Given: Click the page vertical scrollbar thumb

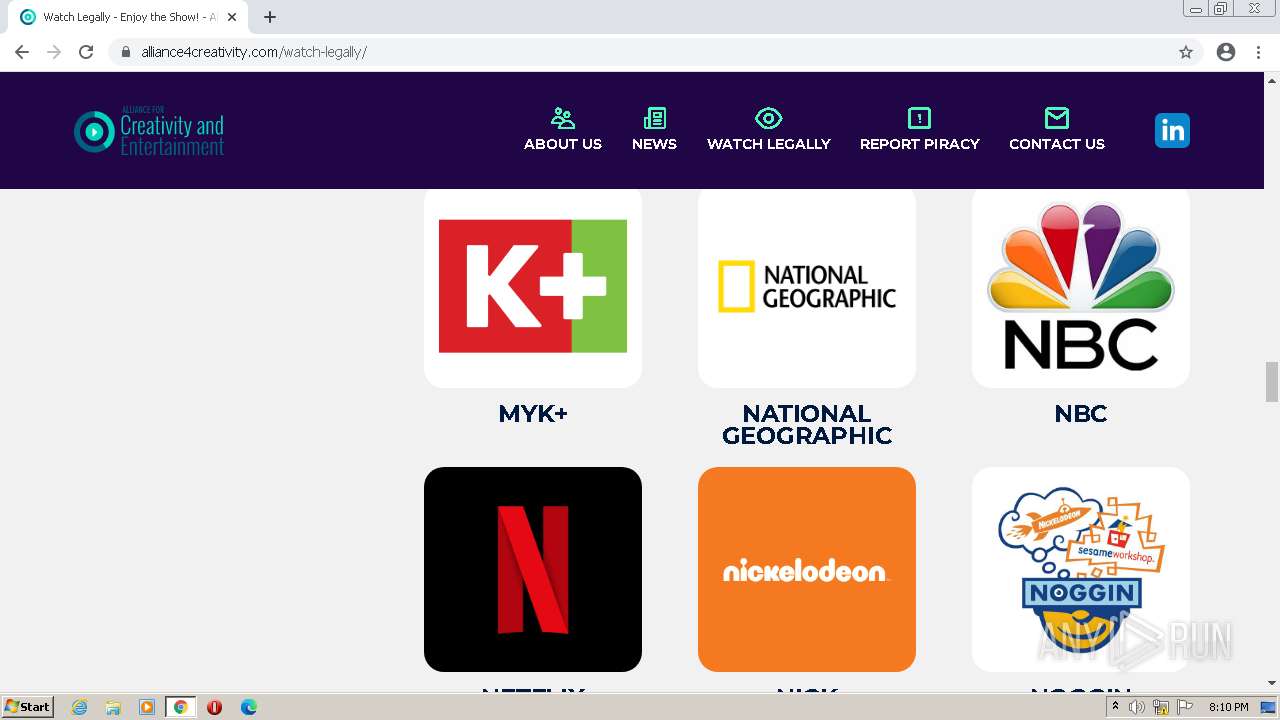Looking at the screenshot, I should [x=1272, y=381].
